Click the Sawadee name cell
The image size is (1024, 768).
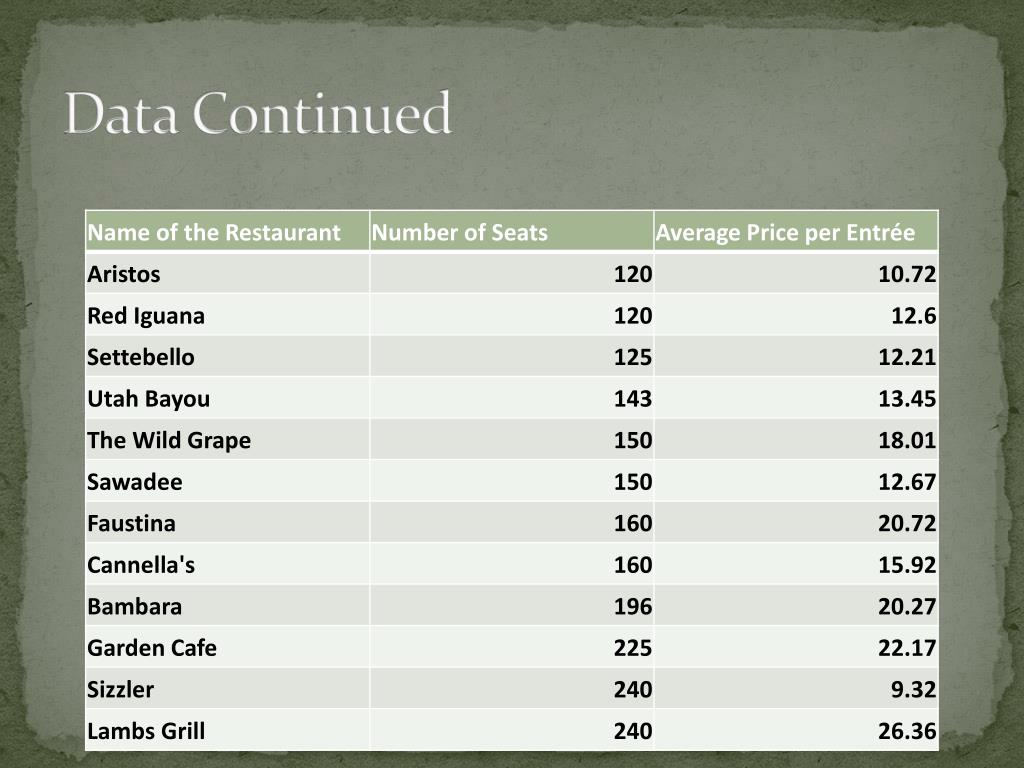[227, 481]
